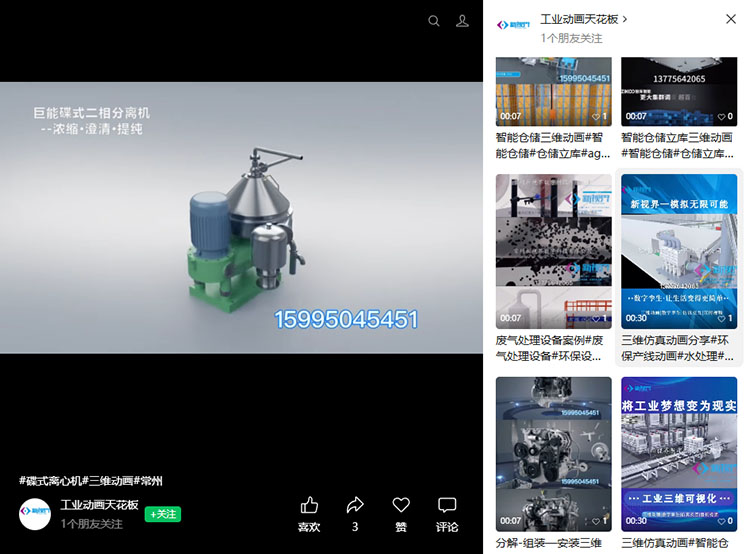This screenshot has height=554, width=750.
Task: Click the share count 3
Action: [355, 527]
